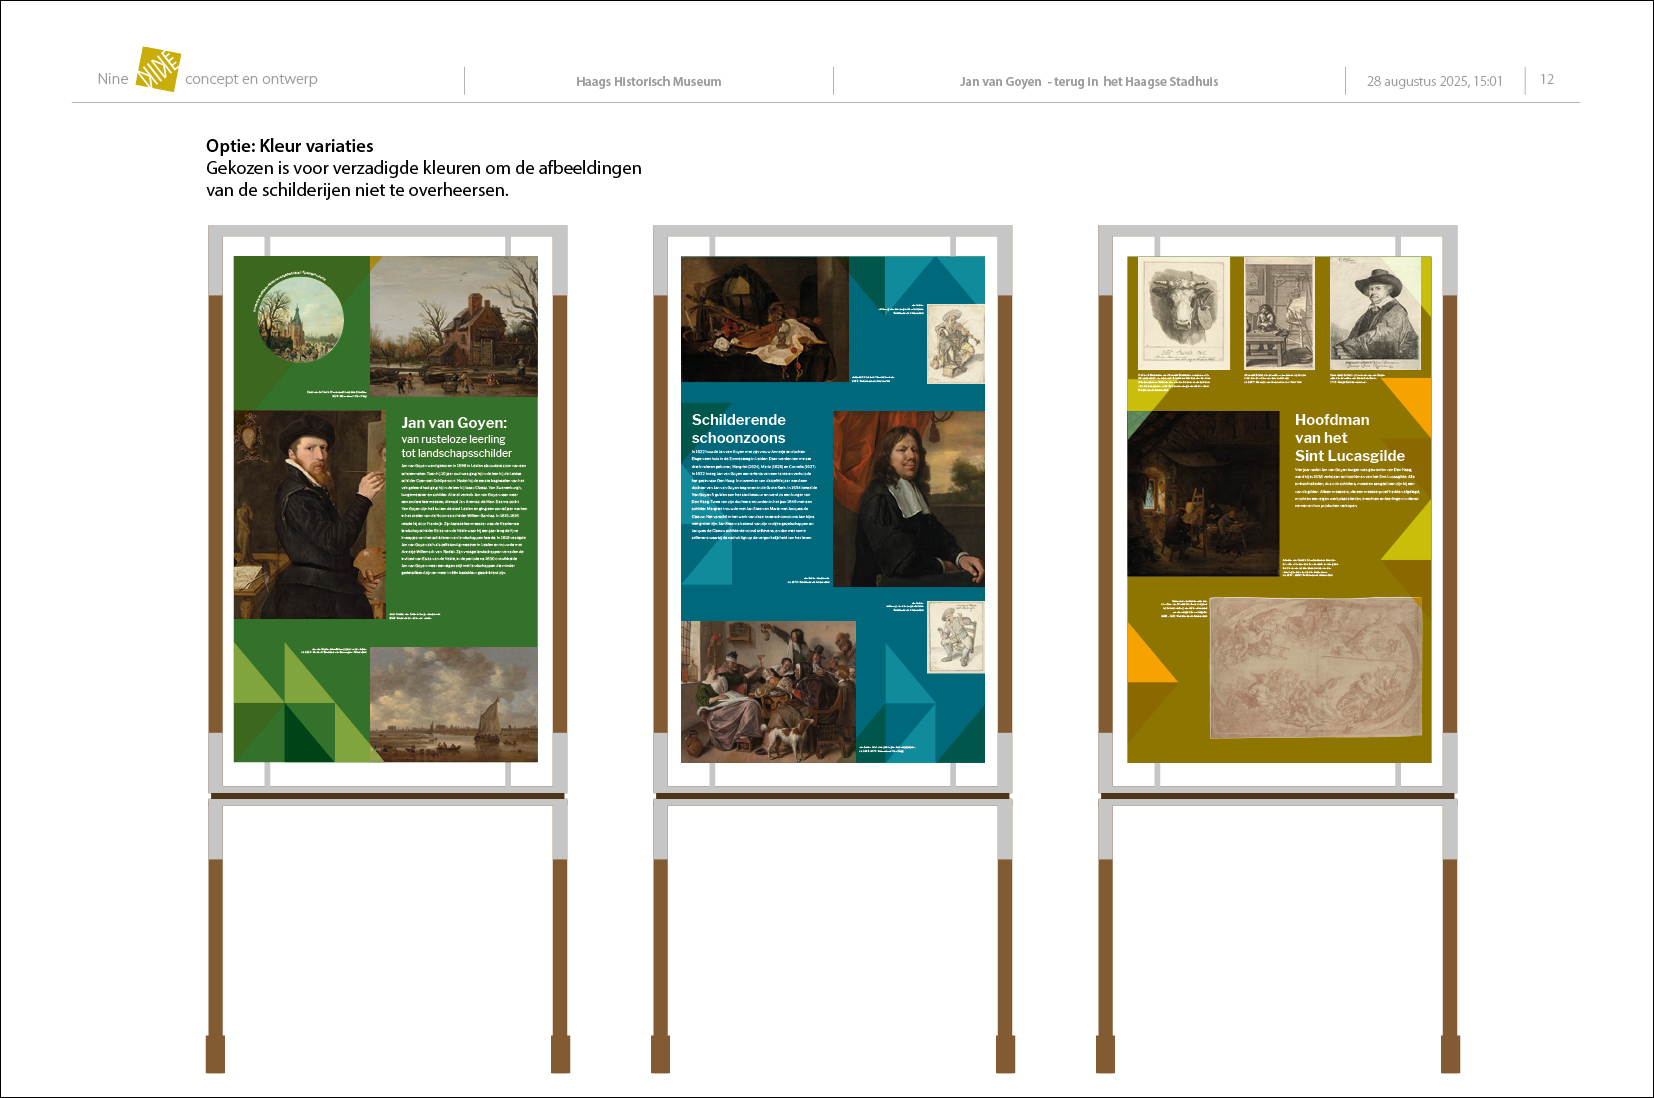Viewport: 1654px width, 1098px height.
Task: Click the circular castle image on green panel
Action: pos(300,320)
